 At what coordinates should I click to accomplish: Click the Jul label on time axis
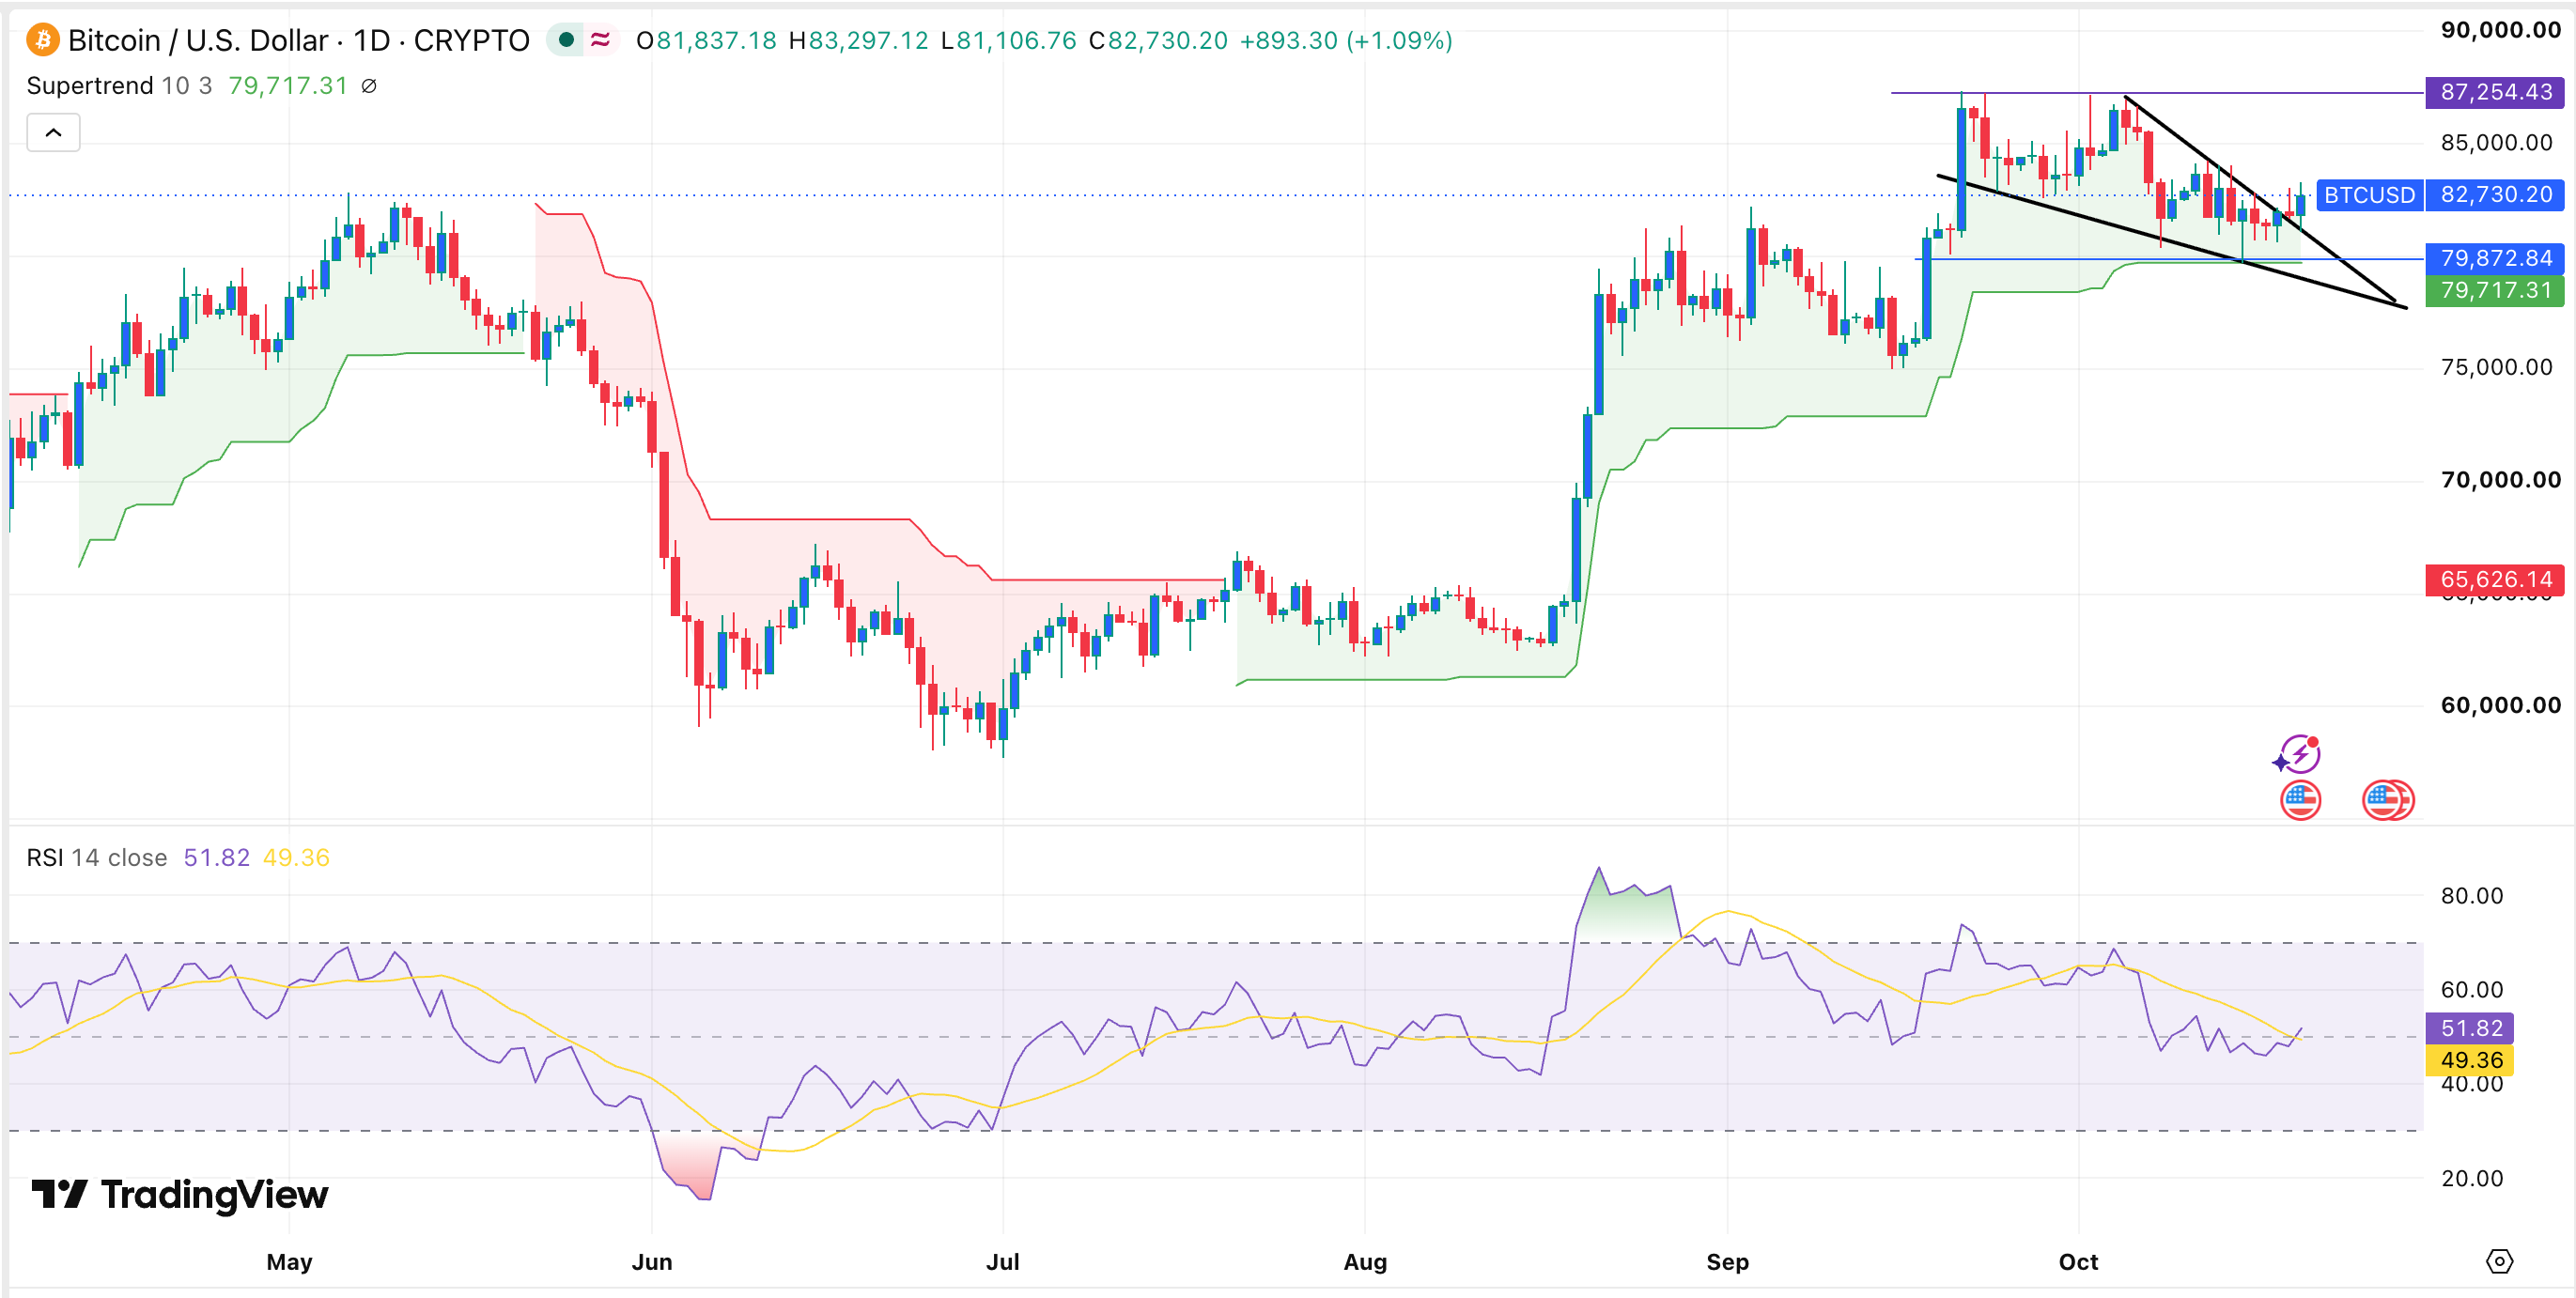tap(1002, 1261)
